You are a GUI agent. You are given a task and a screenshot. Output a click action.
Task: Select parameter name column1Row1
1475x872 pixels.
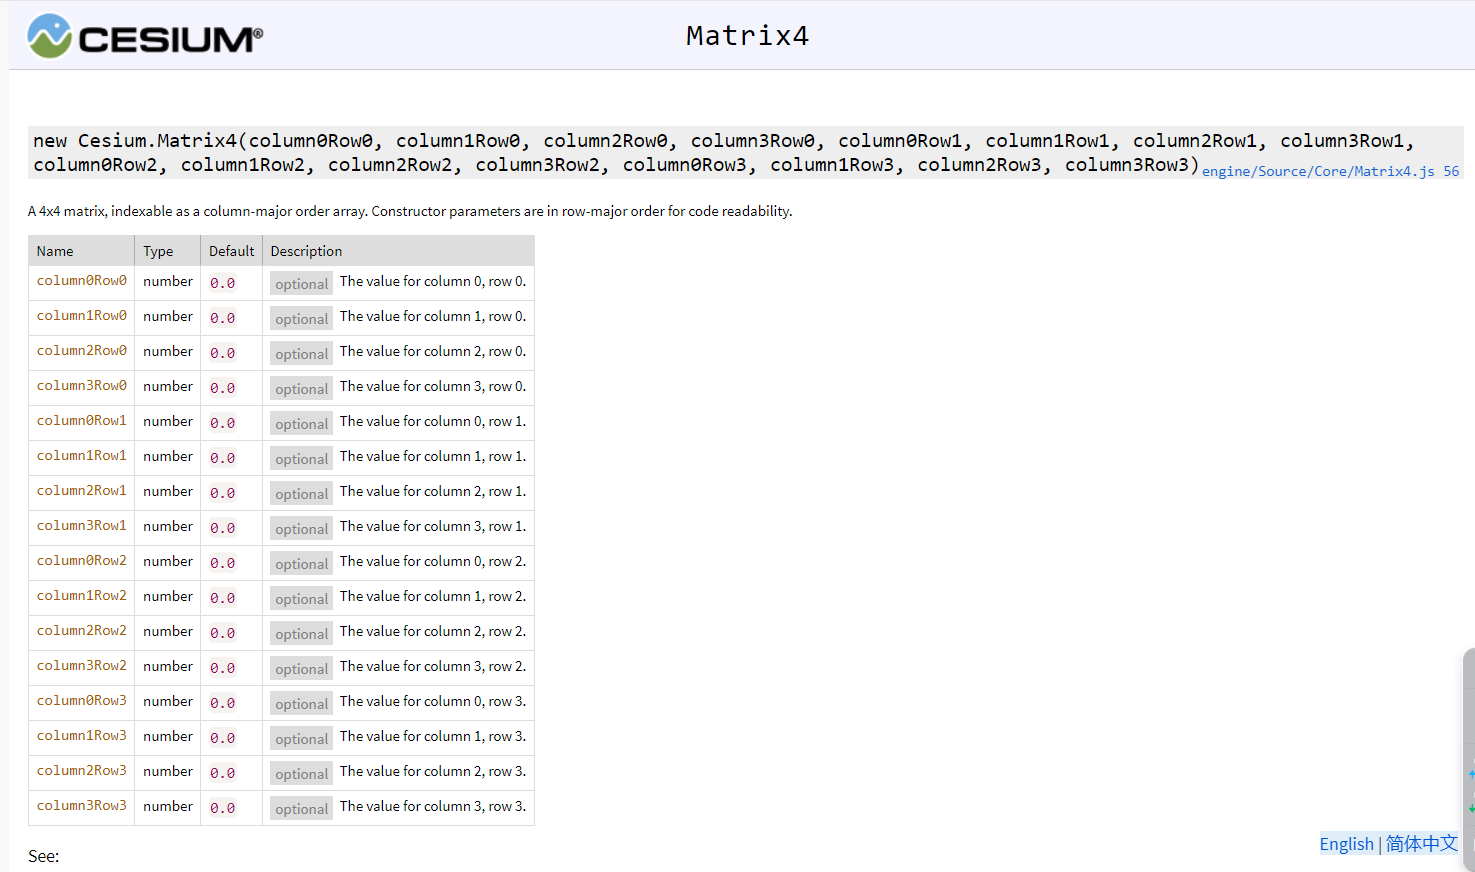tap(82, 456)
